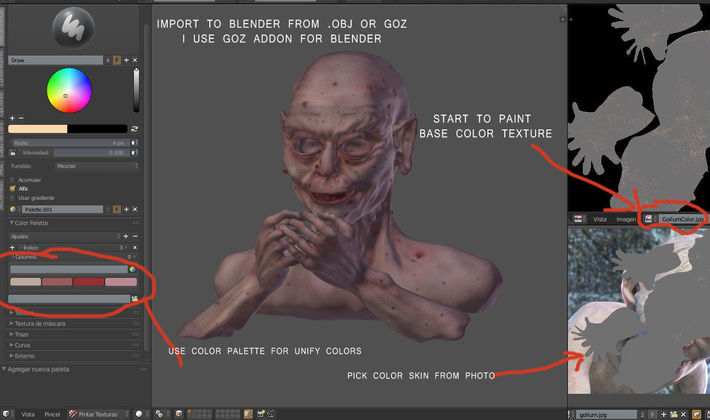The image size is (710, 420).
Task: Adjust the Radio brush size slider
Action: [x=69, y=143]
